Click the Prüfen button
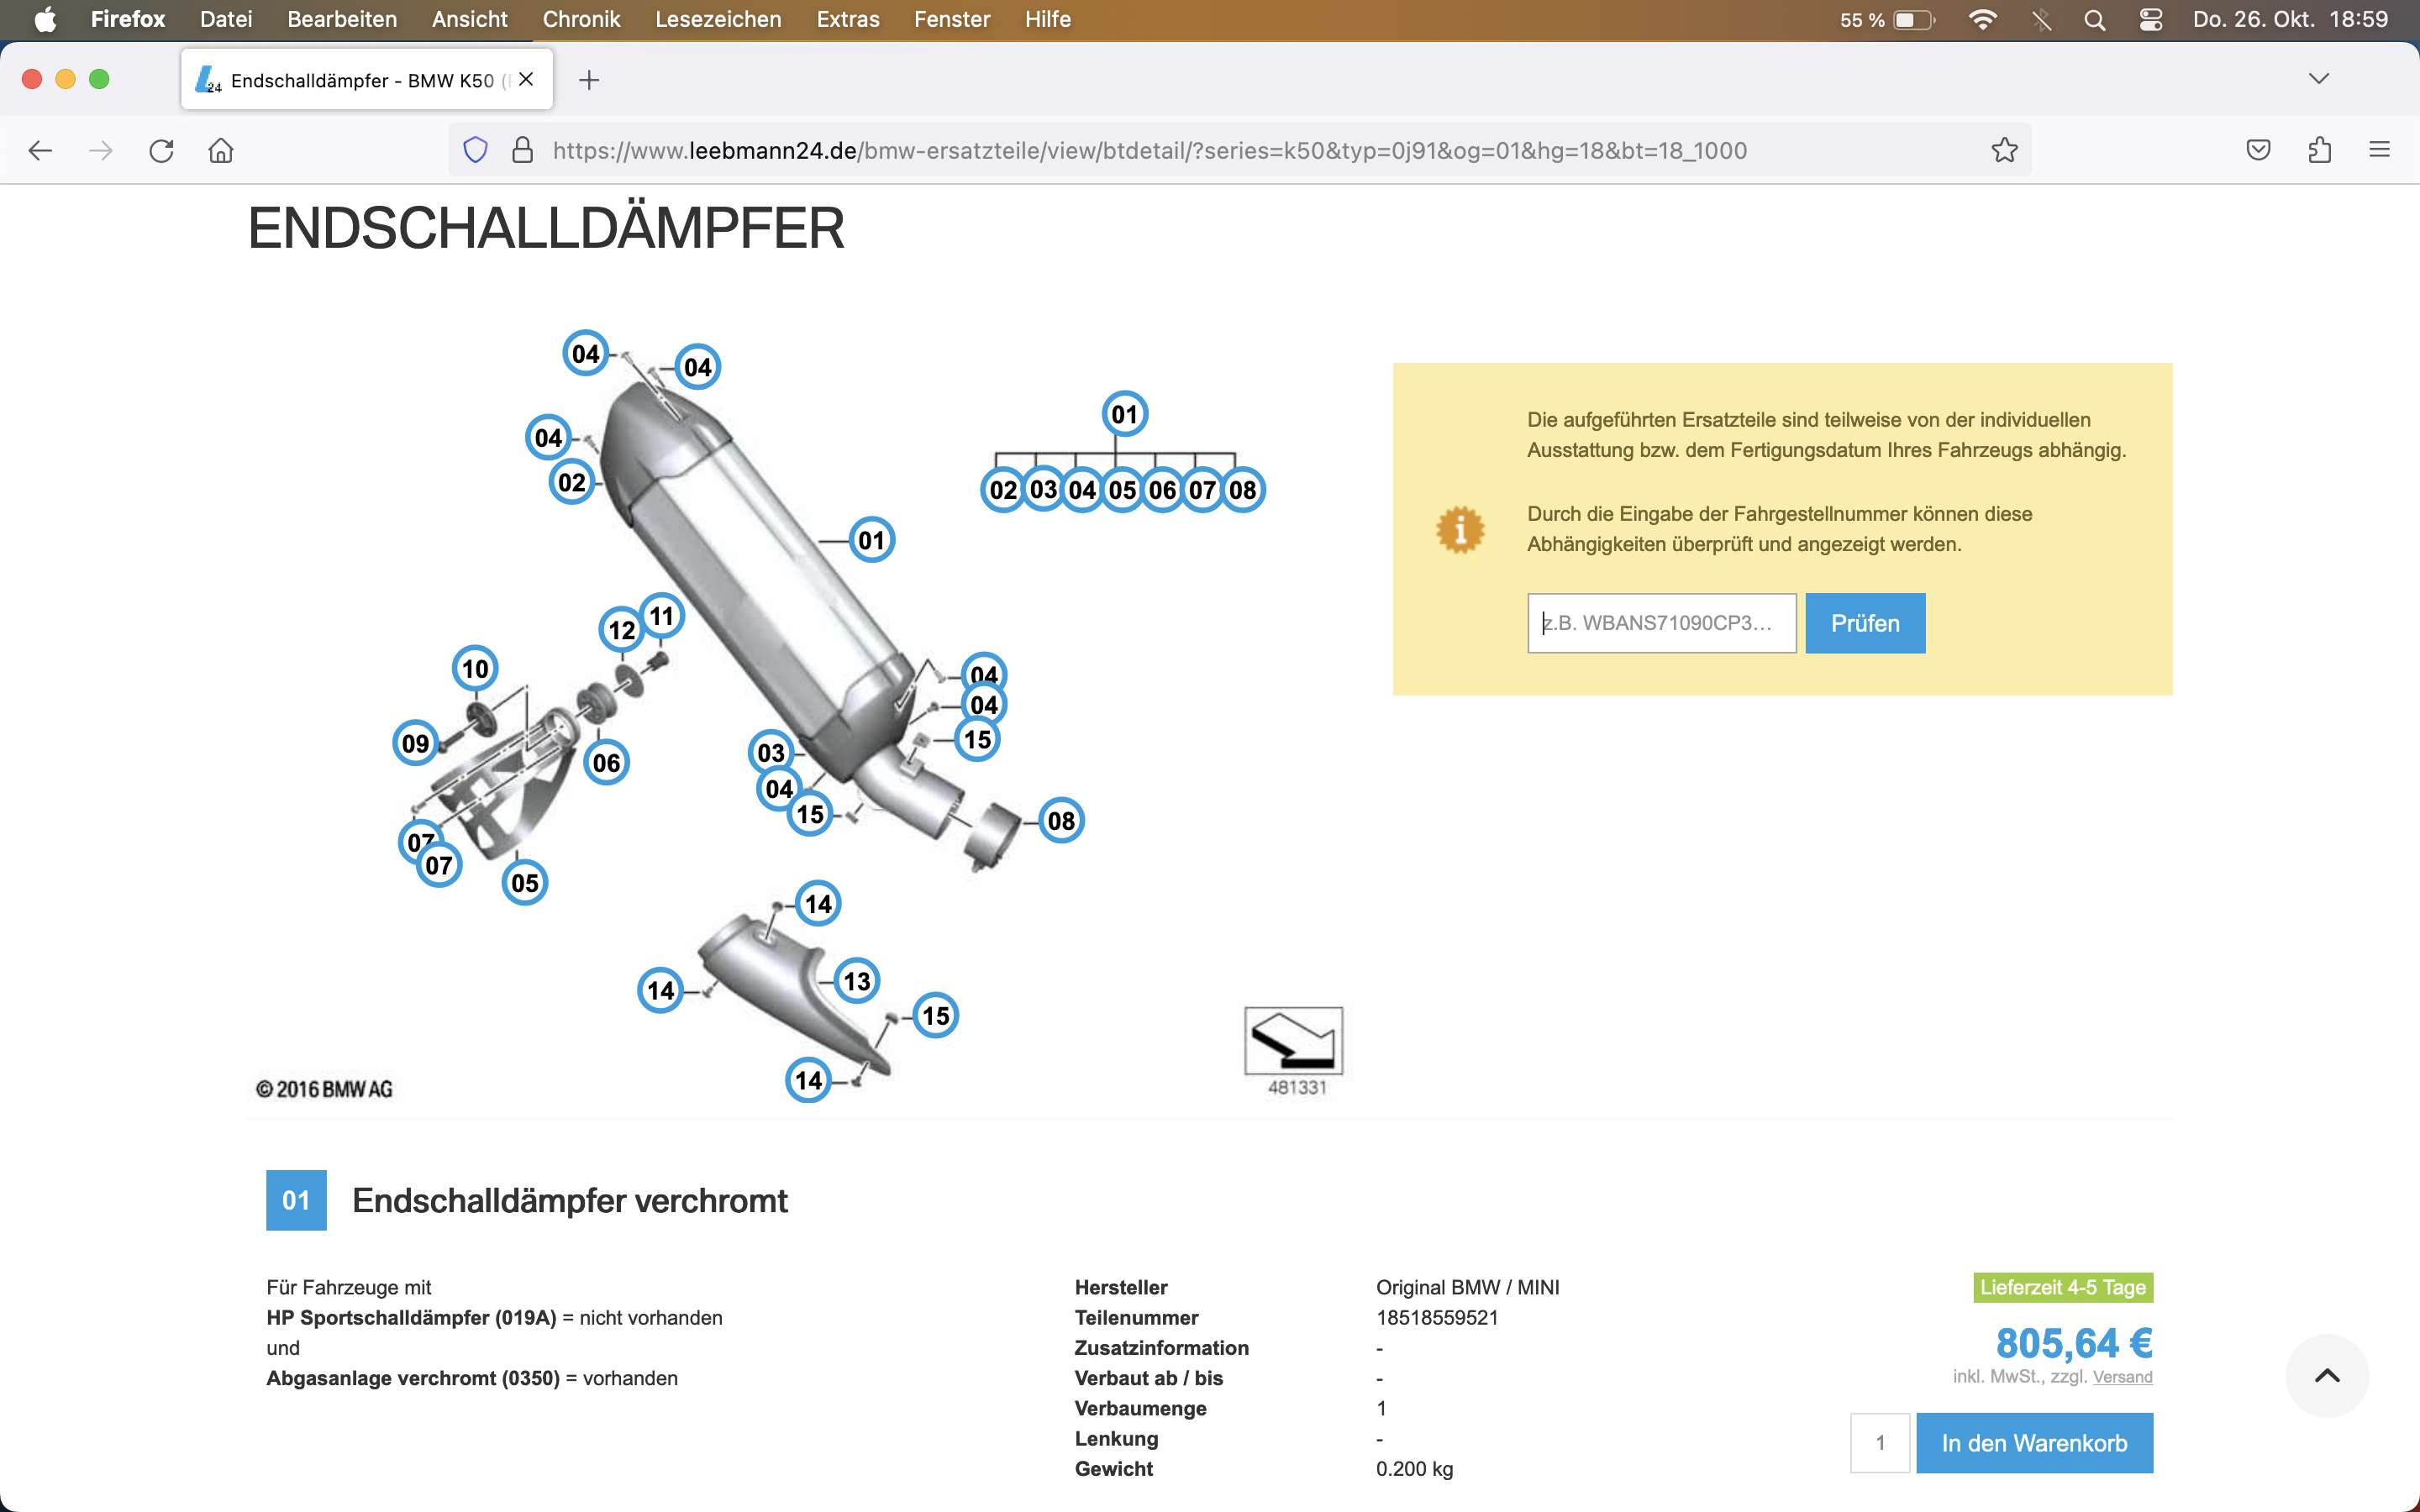 click(1864, 623)
